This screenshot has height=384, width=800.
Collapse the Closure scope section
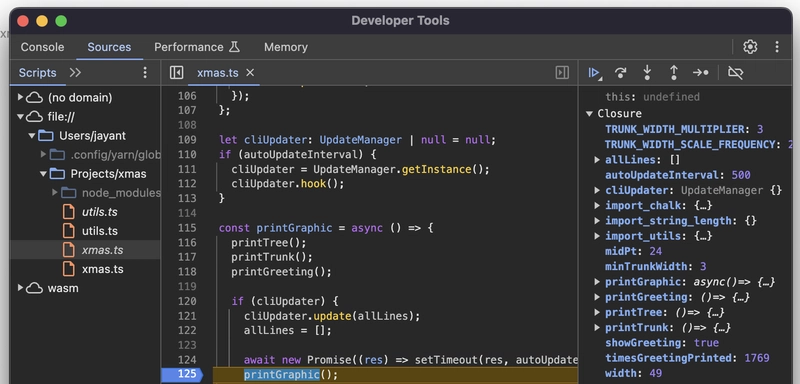(589, 114)
